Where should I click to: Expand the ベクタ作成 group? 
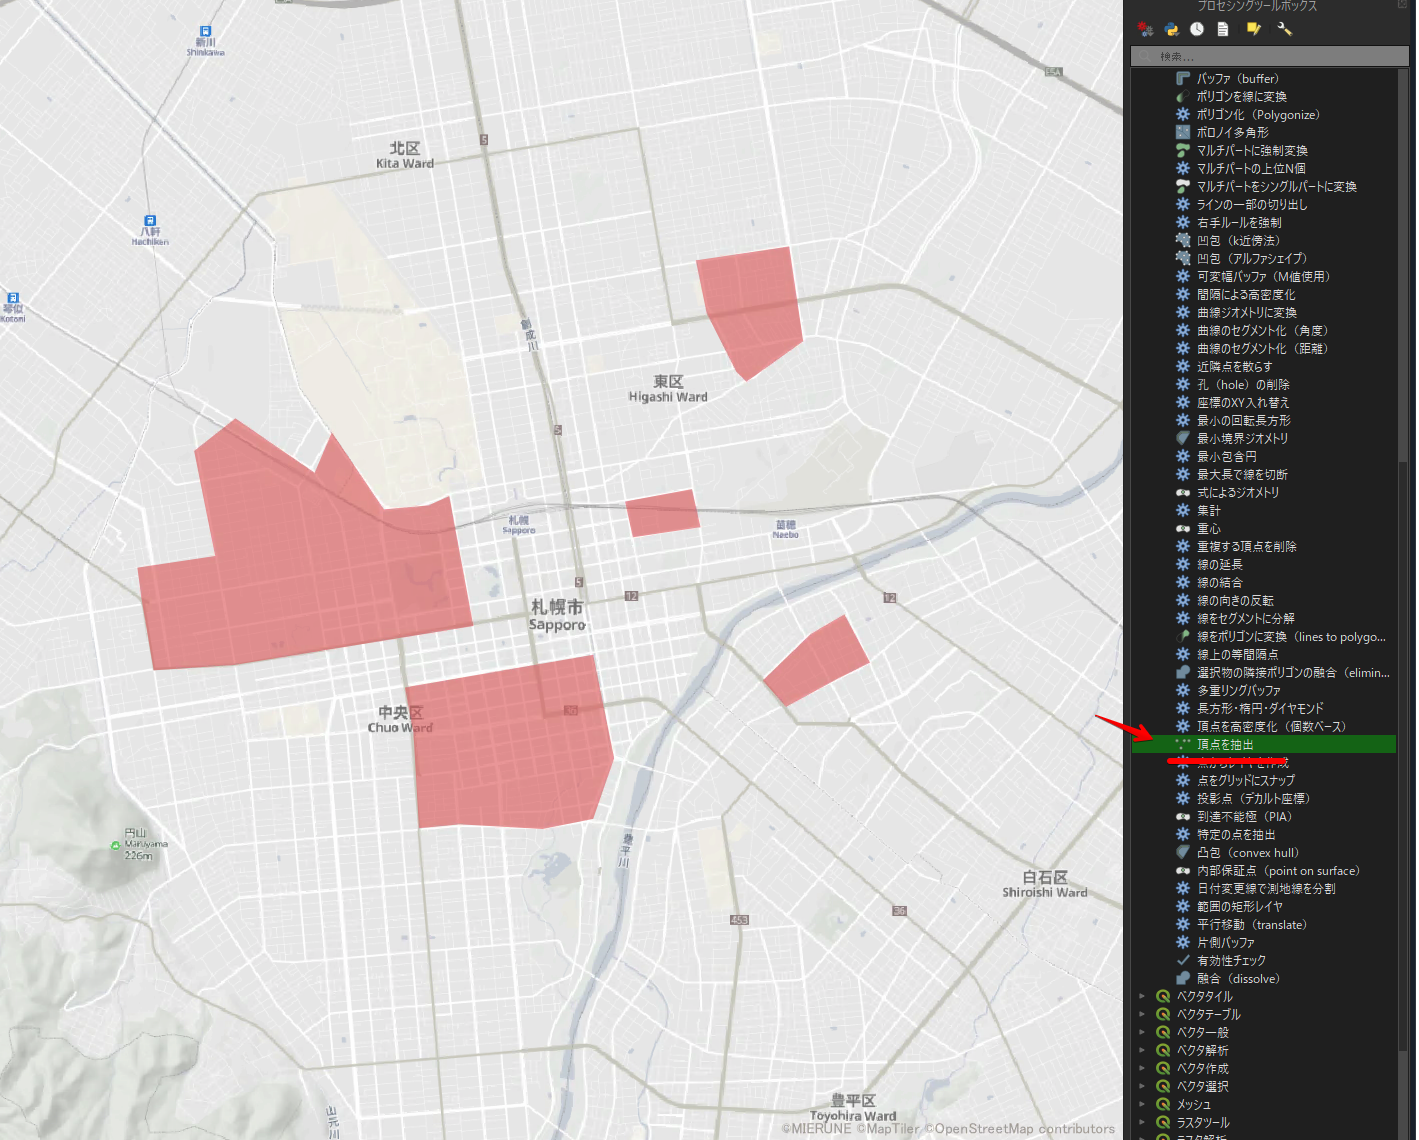point(1142,1069)
